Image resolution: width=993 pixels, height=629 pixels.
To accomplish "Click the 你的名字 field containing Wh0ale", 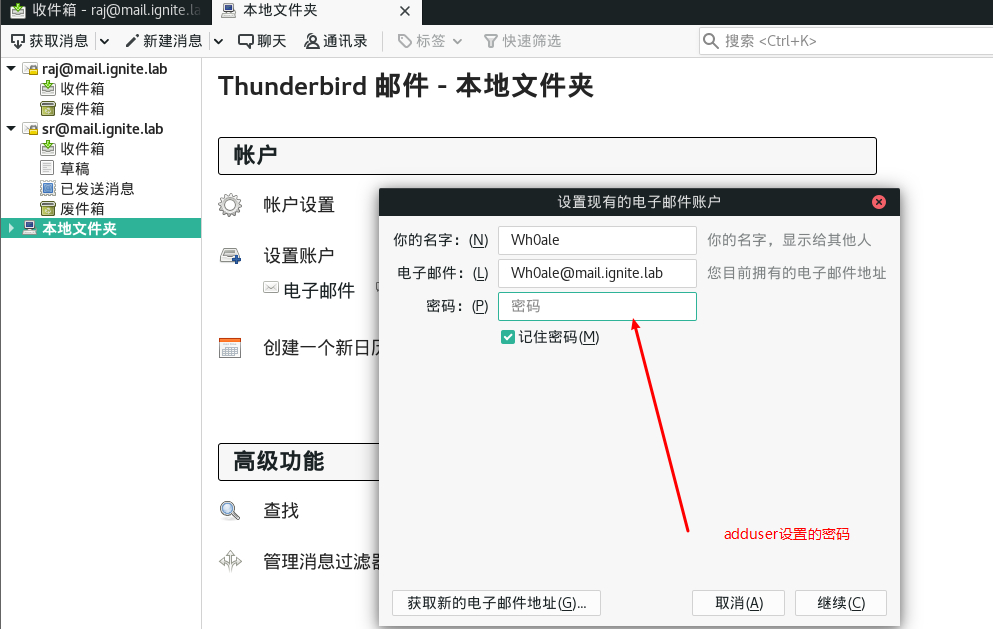I will tap(597, 240).
